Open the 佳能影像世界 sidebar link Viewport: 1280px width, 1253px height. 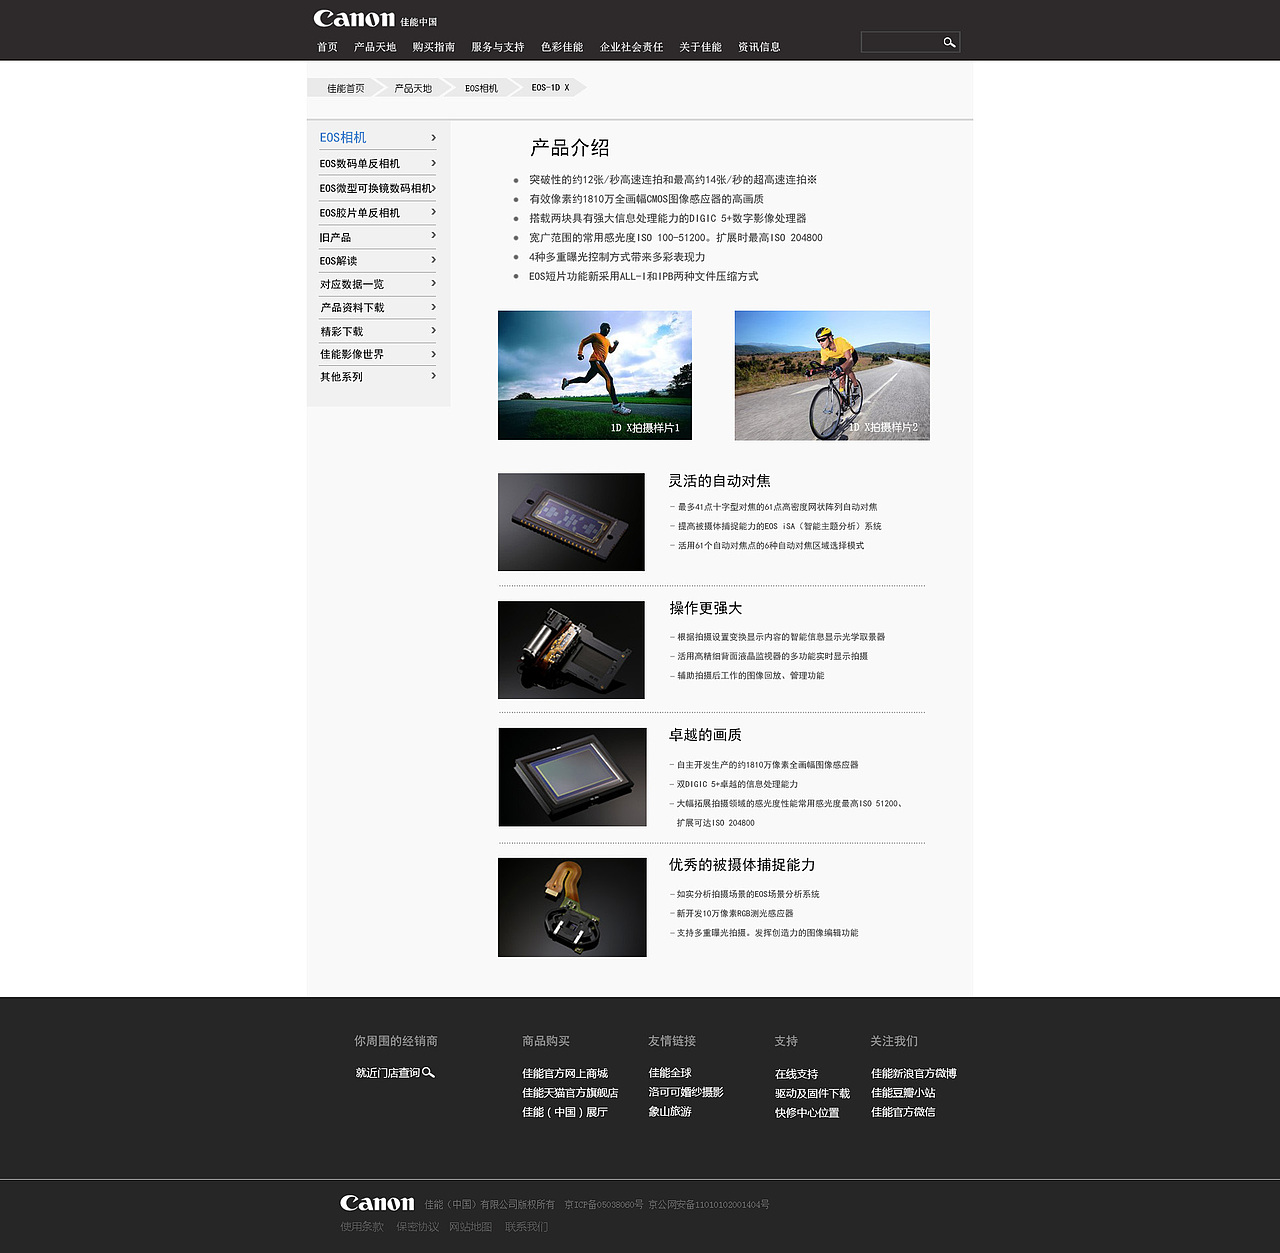point(352,354)
